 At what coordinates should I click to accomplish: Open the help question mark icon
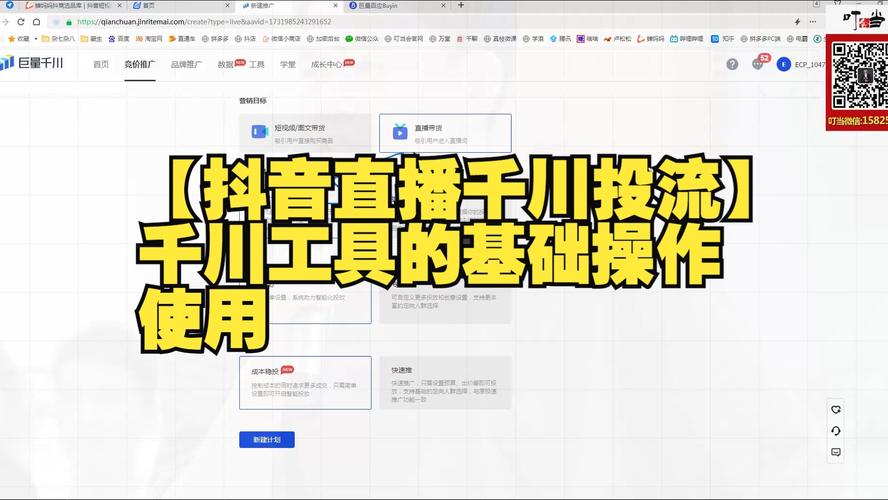pyautogui.click(x=732, y=64)
